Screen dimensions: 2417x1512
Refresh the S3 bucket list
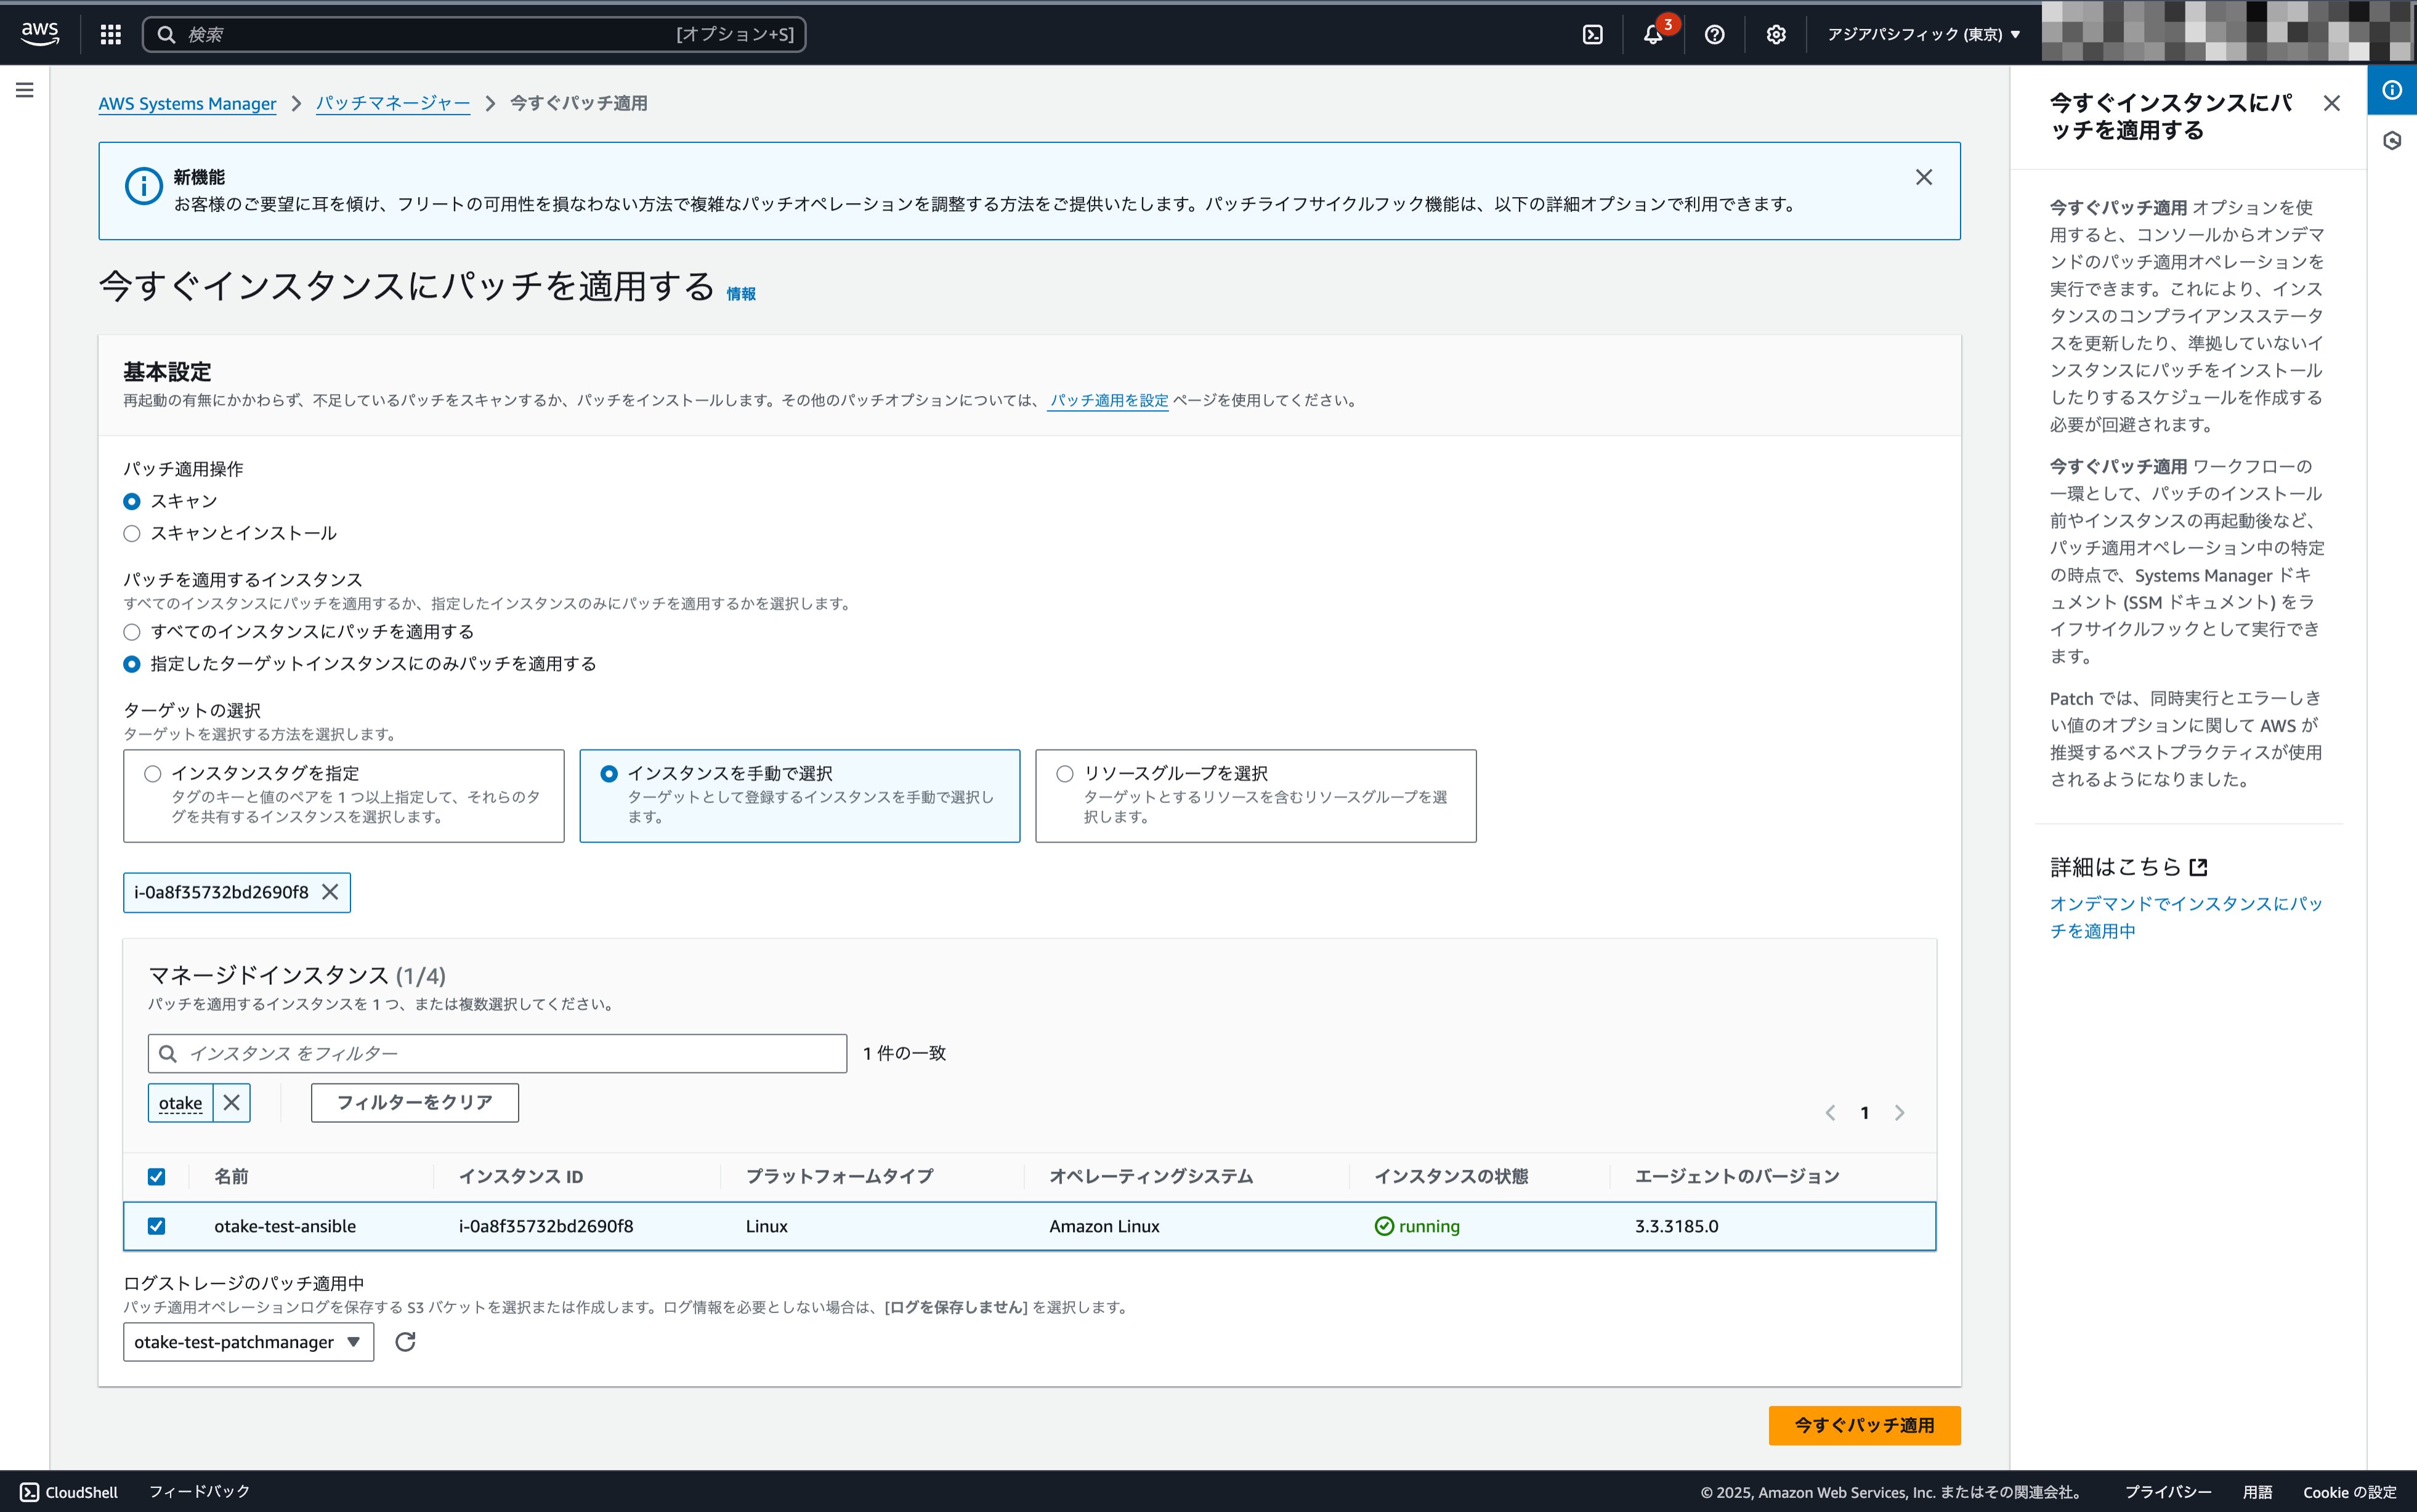coord(405,1342)
